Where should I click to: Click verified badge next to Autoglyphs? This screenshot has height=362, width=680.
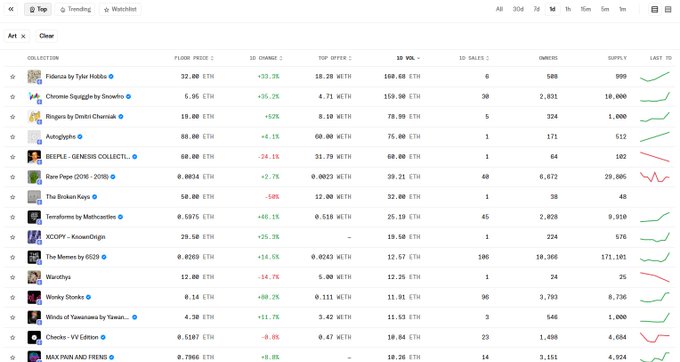click(80, 137)
